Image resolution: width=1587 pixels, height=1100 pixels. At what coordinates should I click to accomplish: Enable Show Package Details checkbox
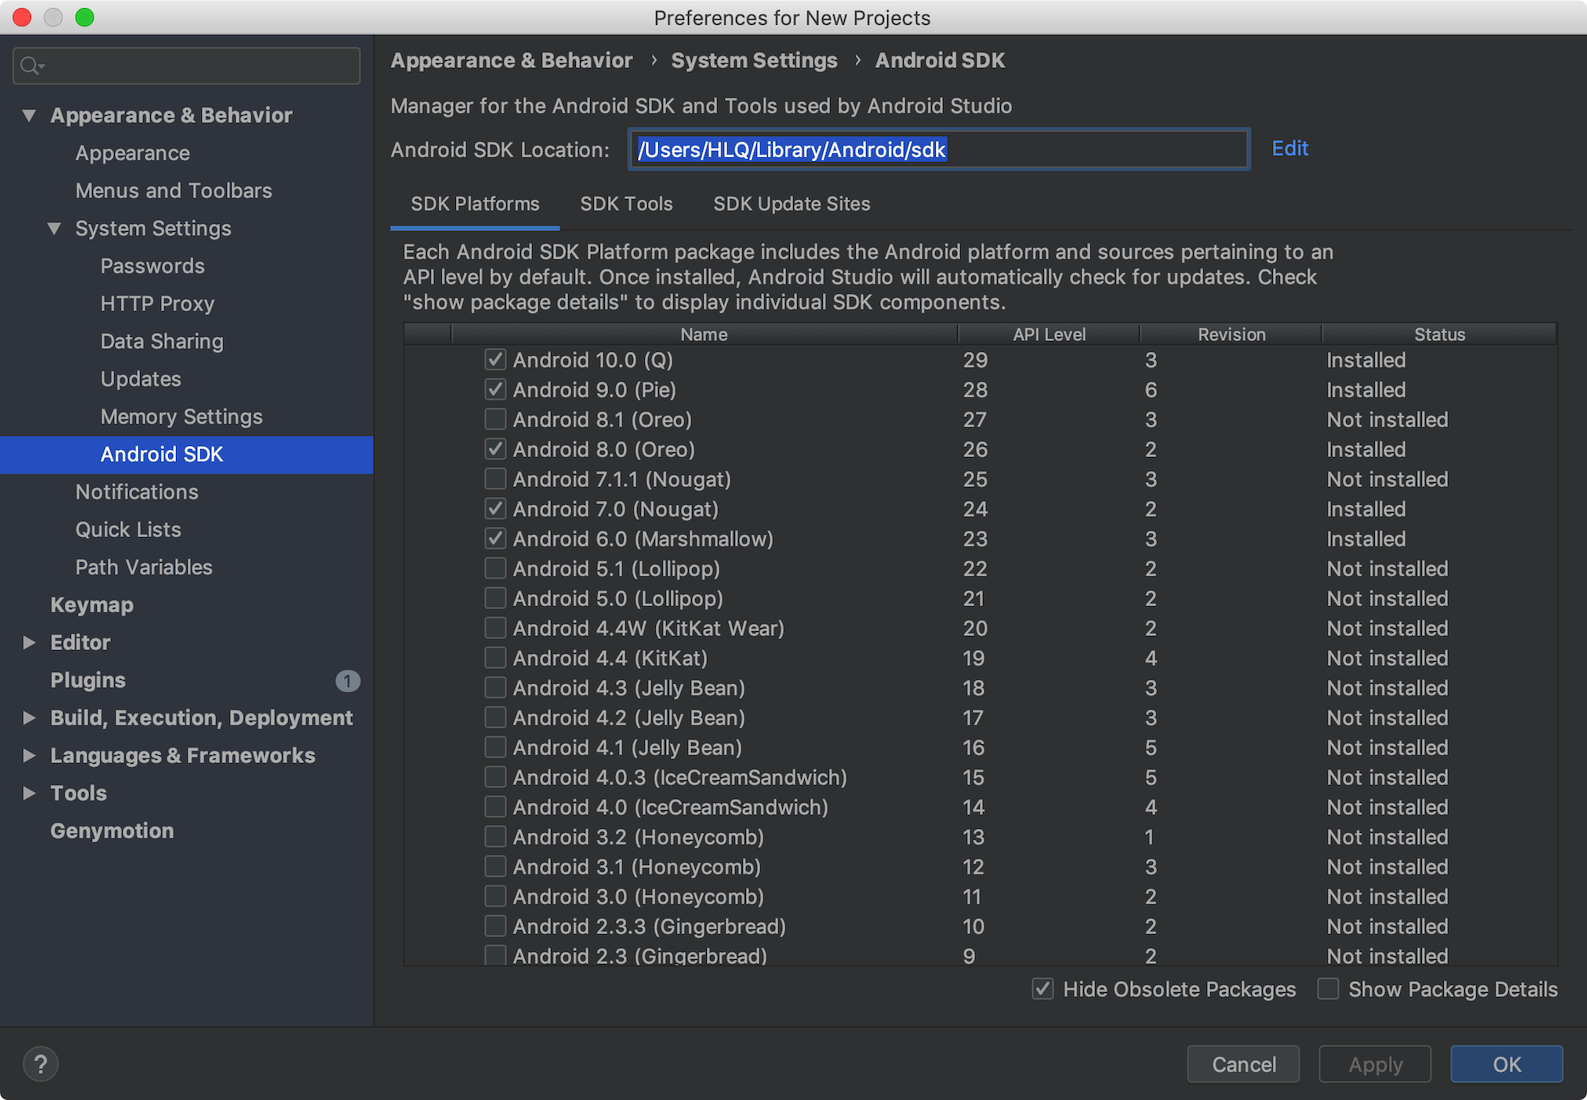click(x=1328, y=989)
